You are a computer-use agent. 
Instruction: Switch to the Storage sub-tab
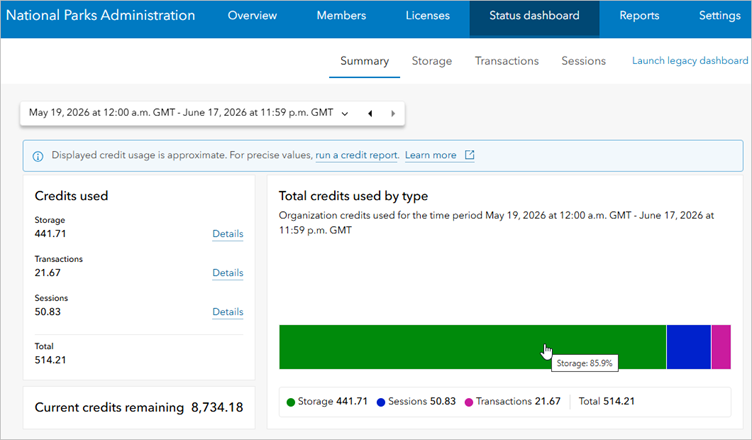tap(432, 61)
